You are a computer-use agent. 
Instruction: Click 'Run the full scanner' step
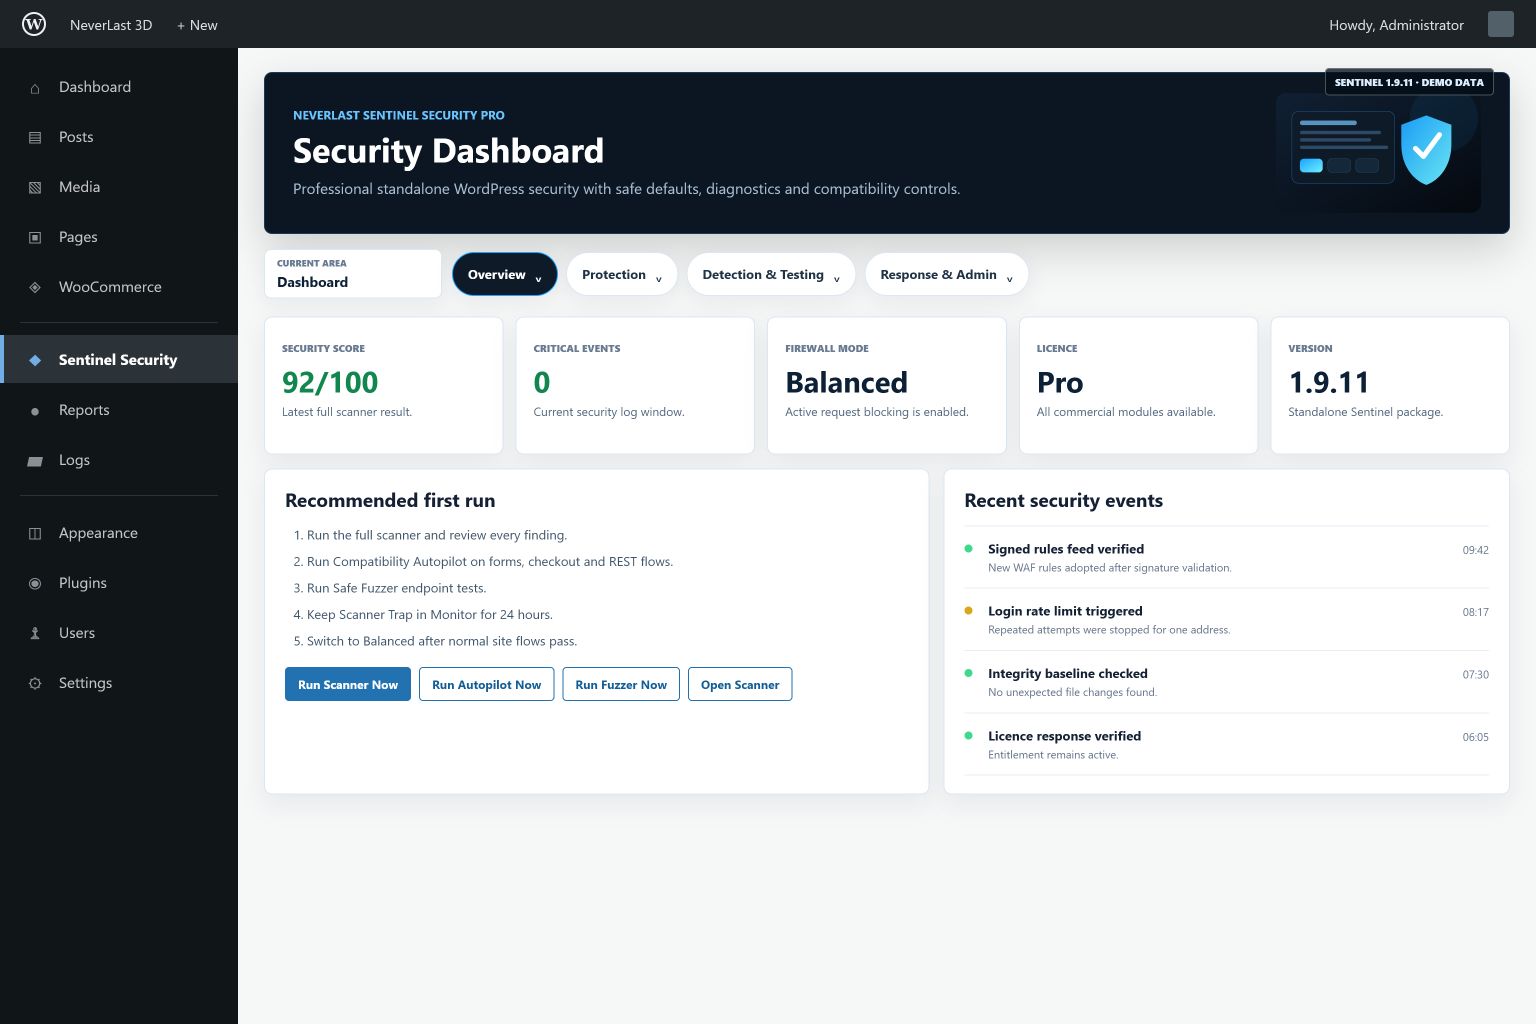(437, 535)
